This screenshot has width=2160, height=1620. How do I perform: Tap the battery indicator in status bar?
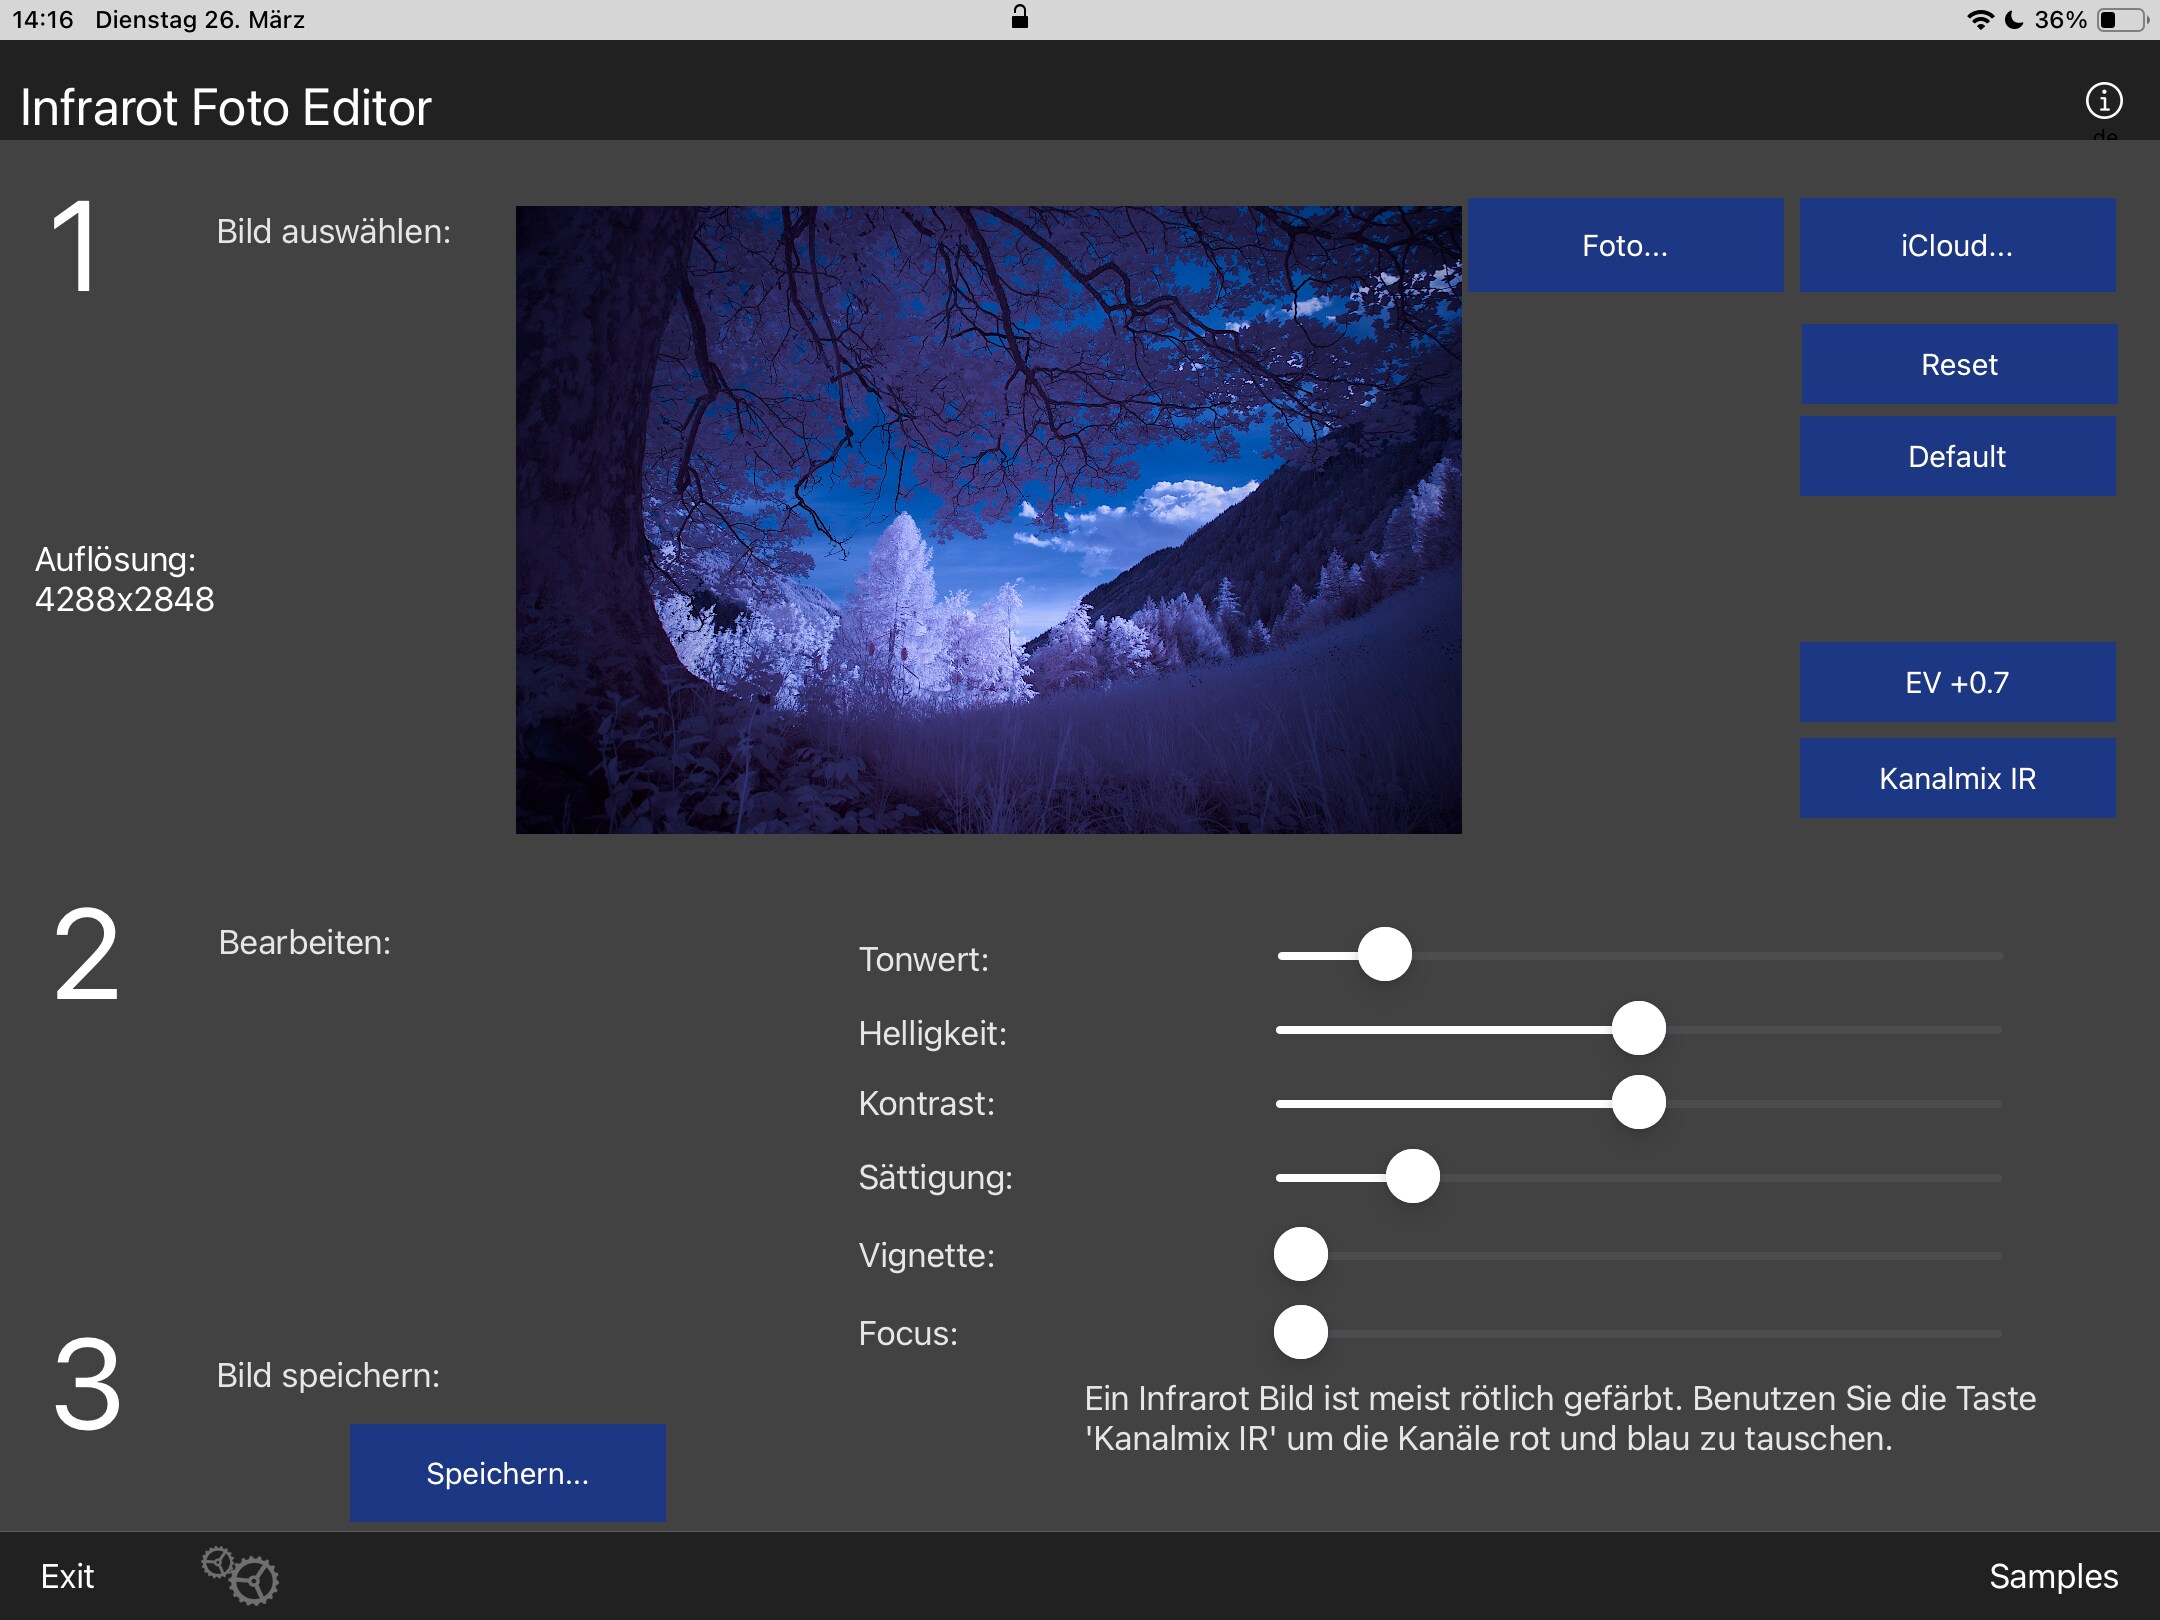(x=2122, y=20)
